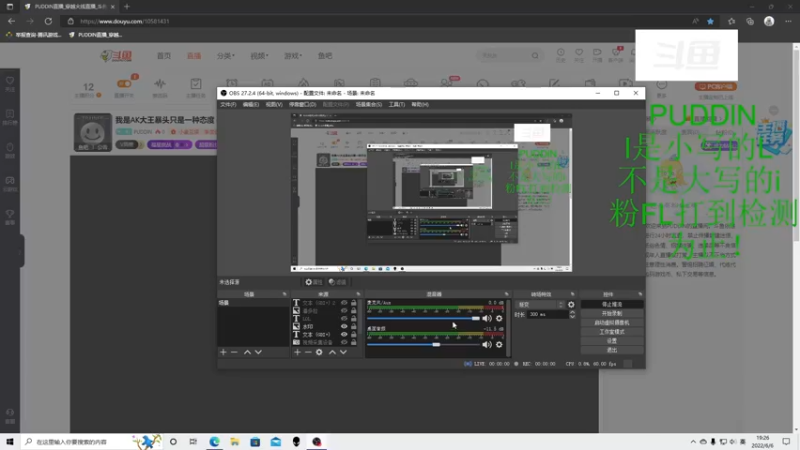The height and width of the screenshot is (450, 800).
Task: Open 麦克风/Aux audio settings gear
Action: click(x=499, y=318)
